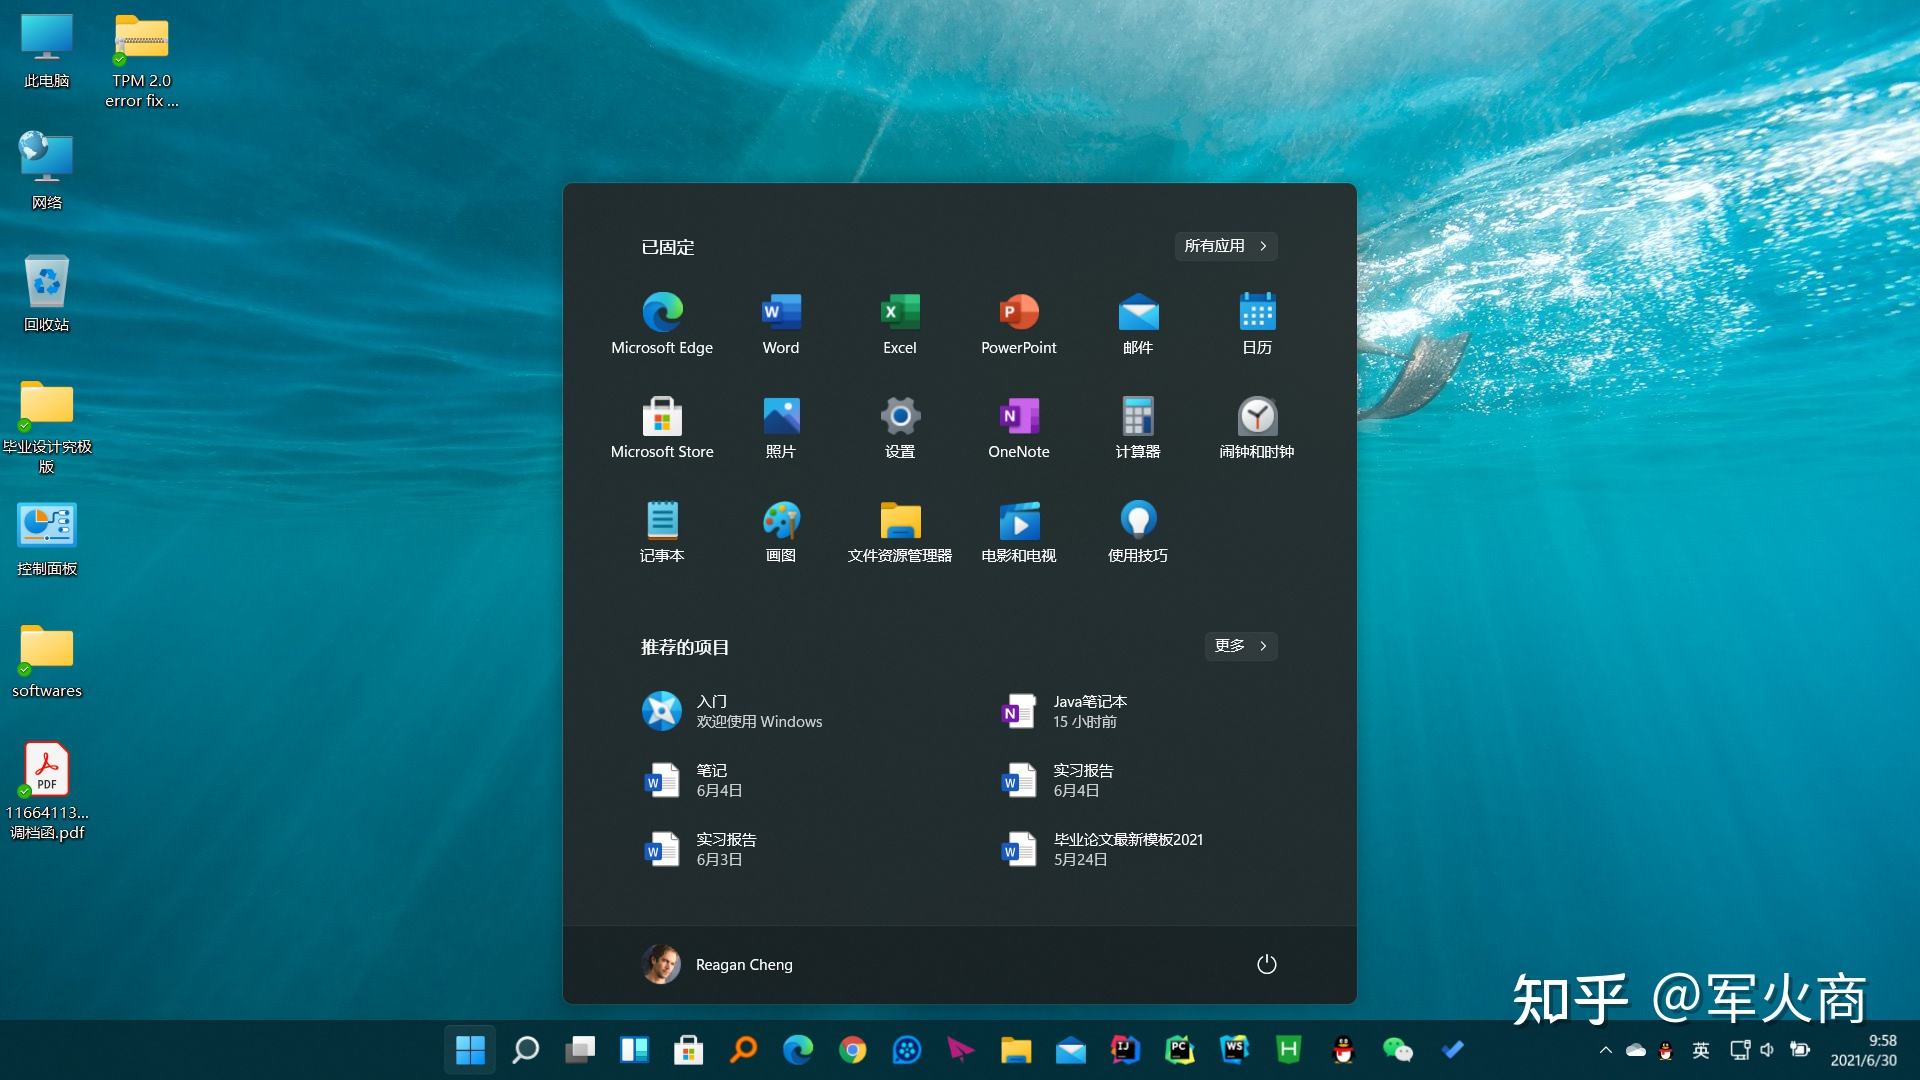Launch PowerPoint pinned app
This screenshot has width=1920, height=1080.
1019,324
